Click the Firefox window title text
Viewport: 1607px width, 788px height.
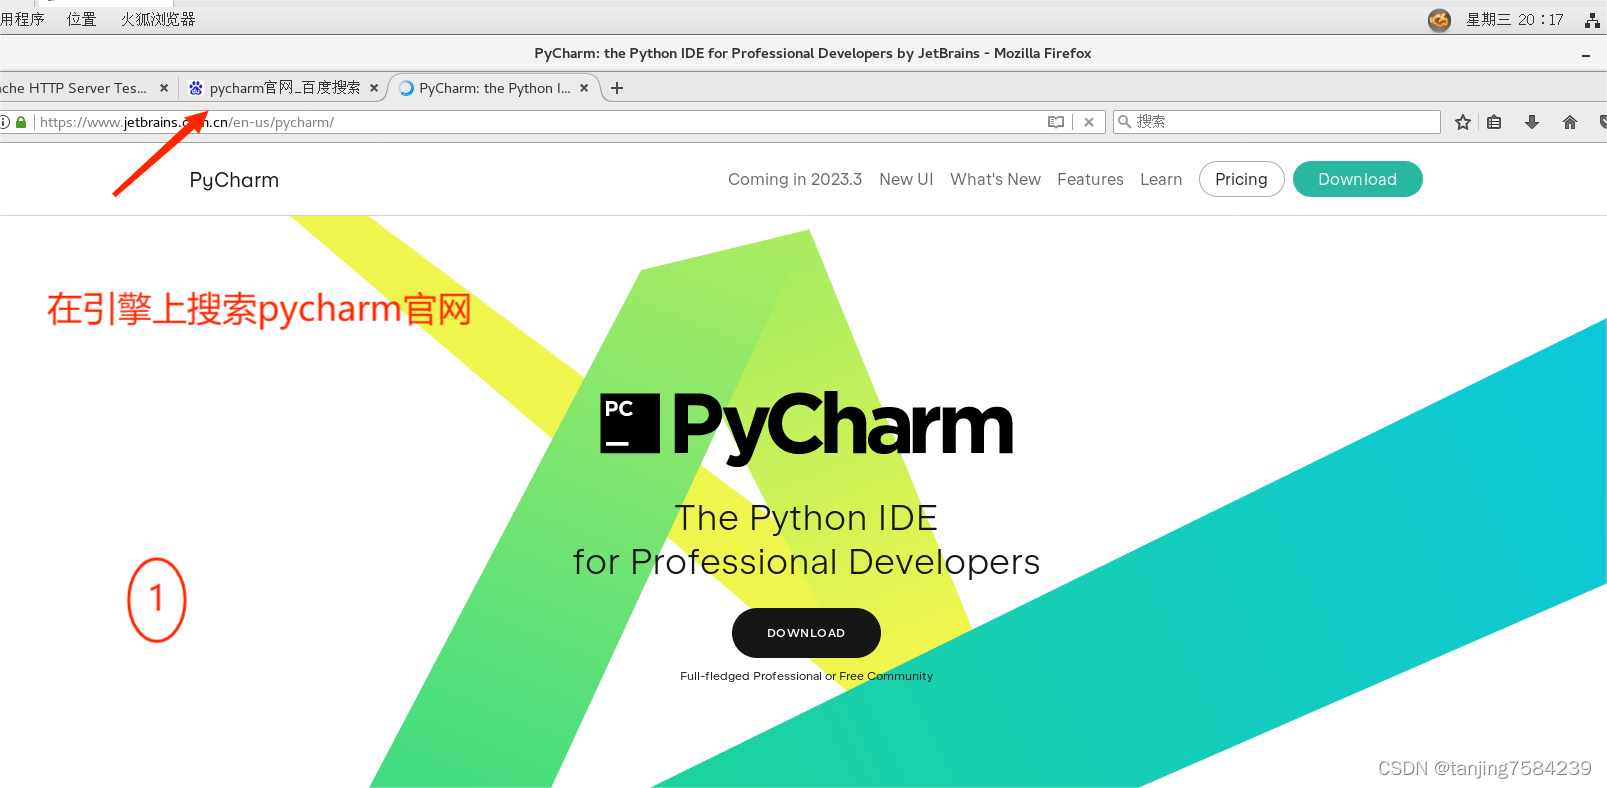812,53
